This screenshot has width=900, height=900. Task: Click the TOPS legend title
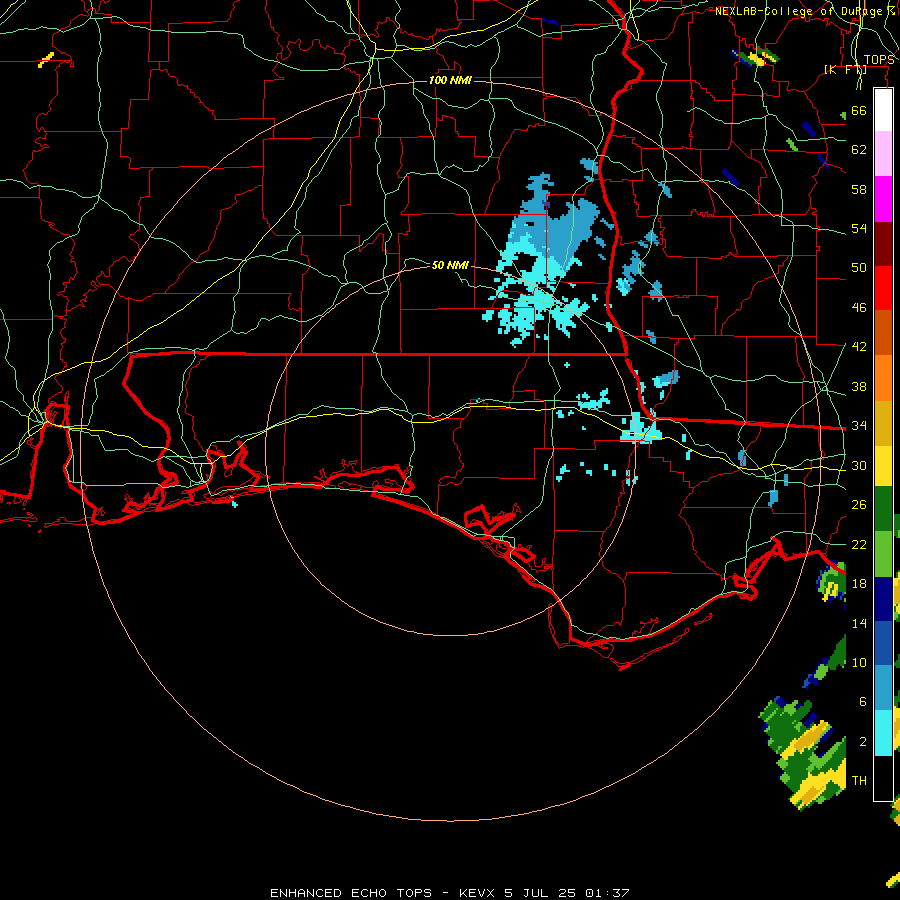coord(879,60)
